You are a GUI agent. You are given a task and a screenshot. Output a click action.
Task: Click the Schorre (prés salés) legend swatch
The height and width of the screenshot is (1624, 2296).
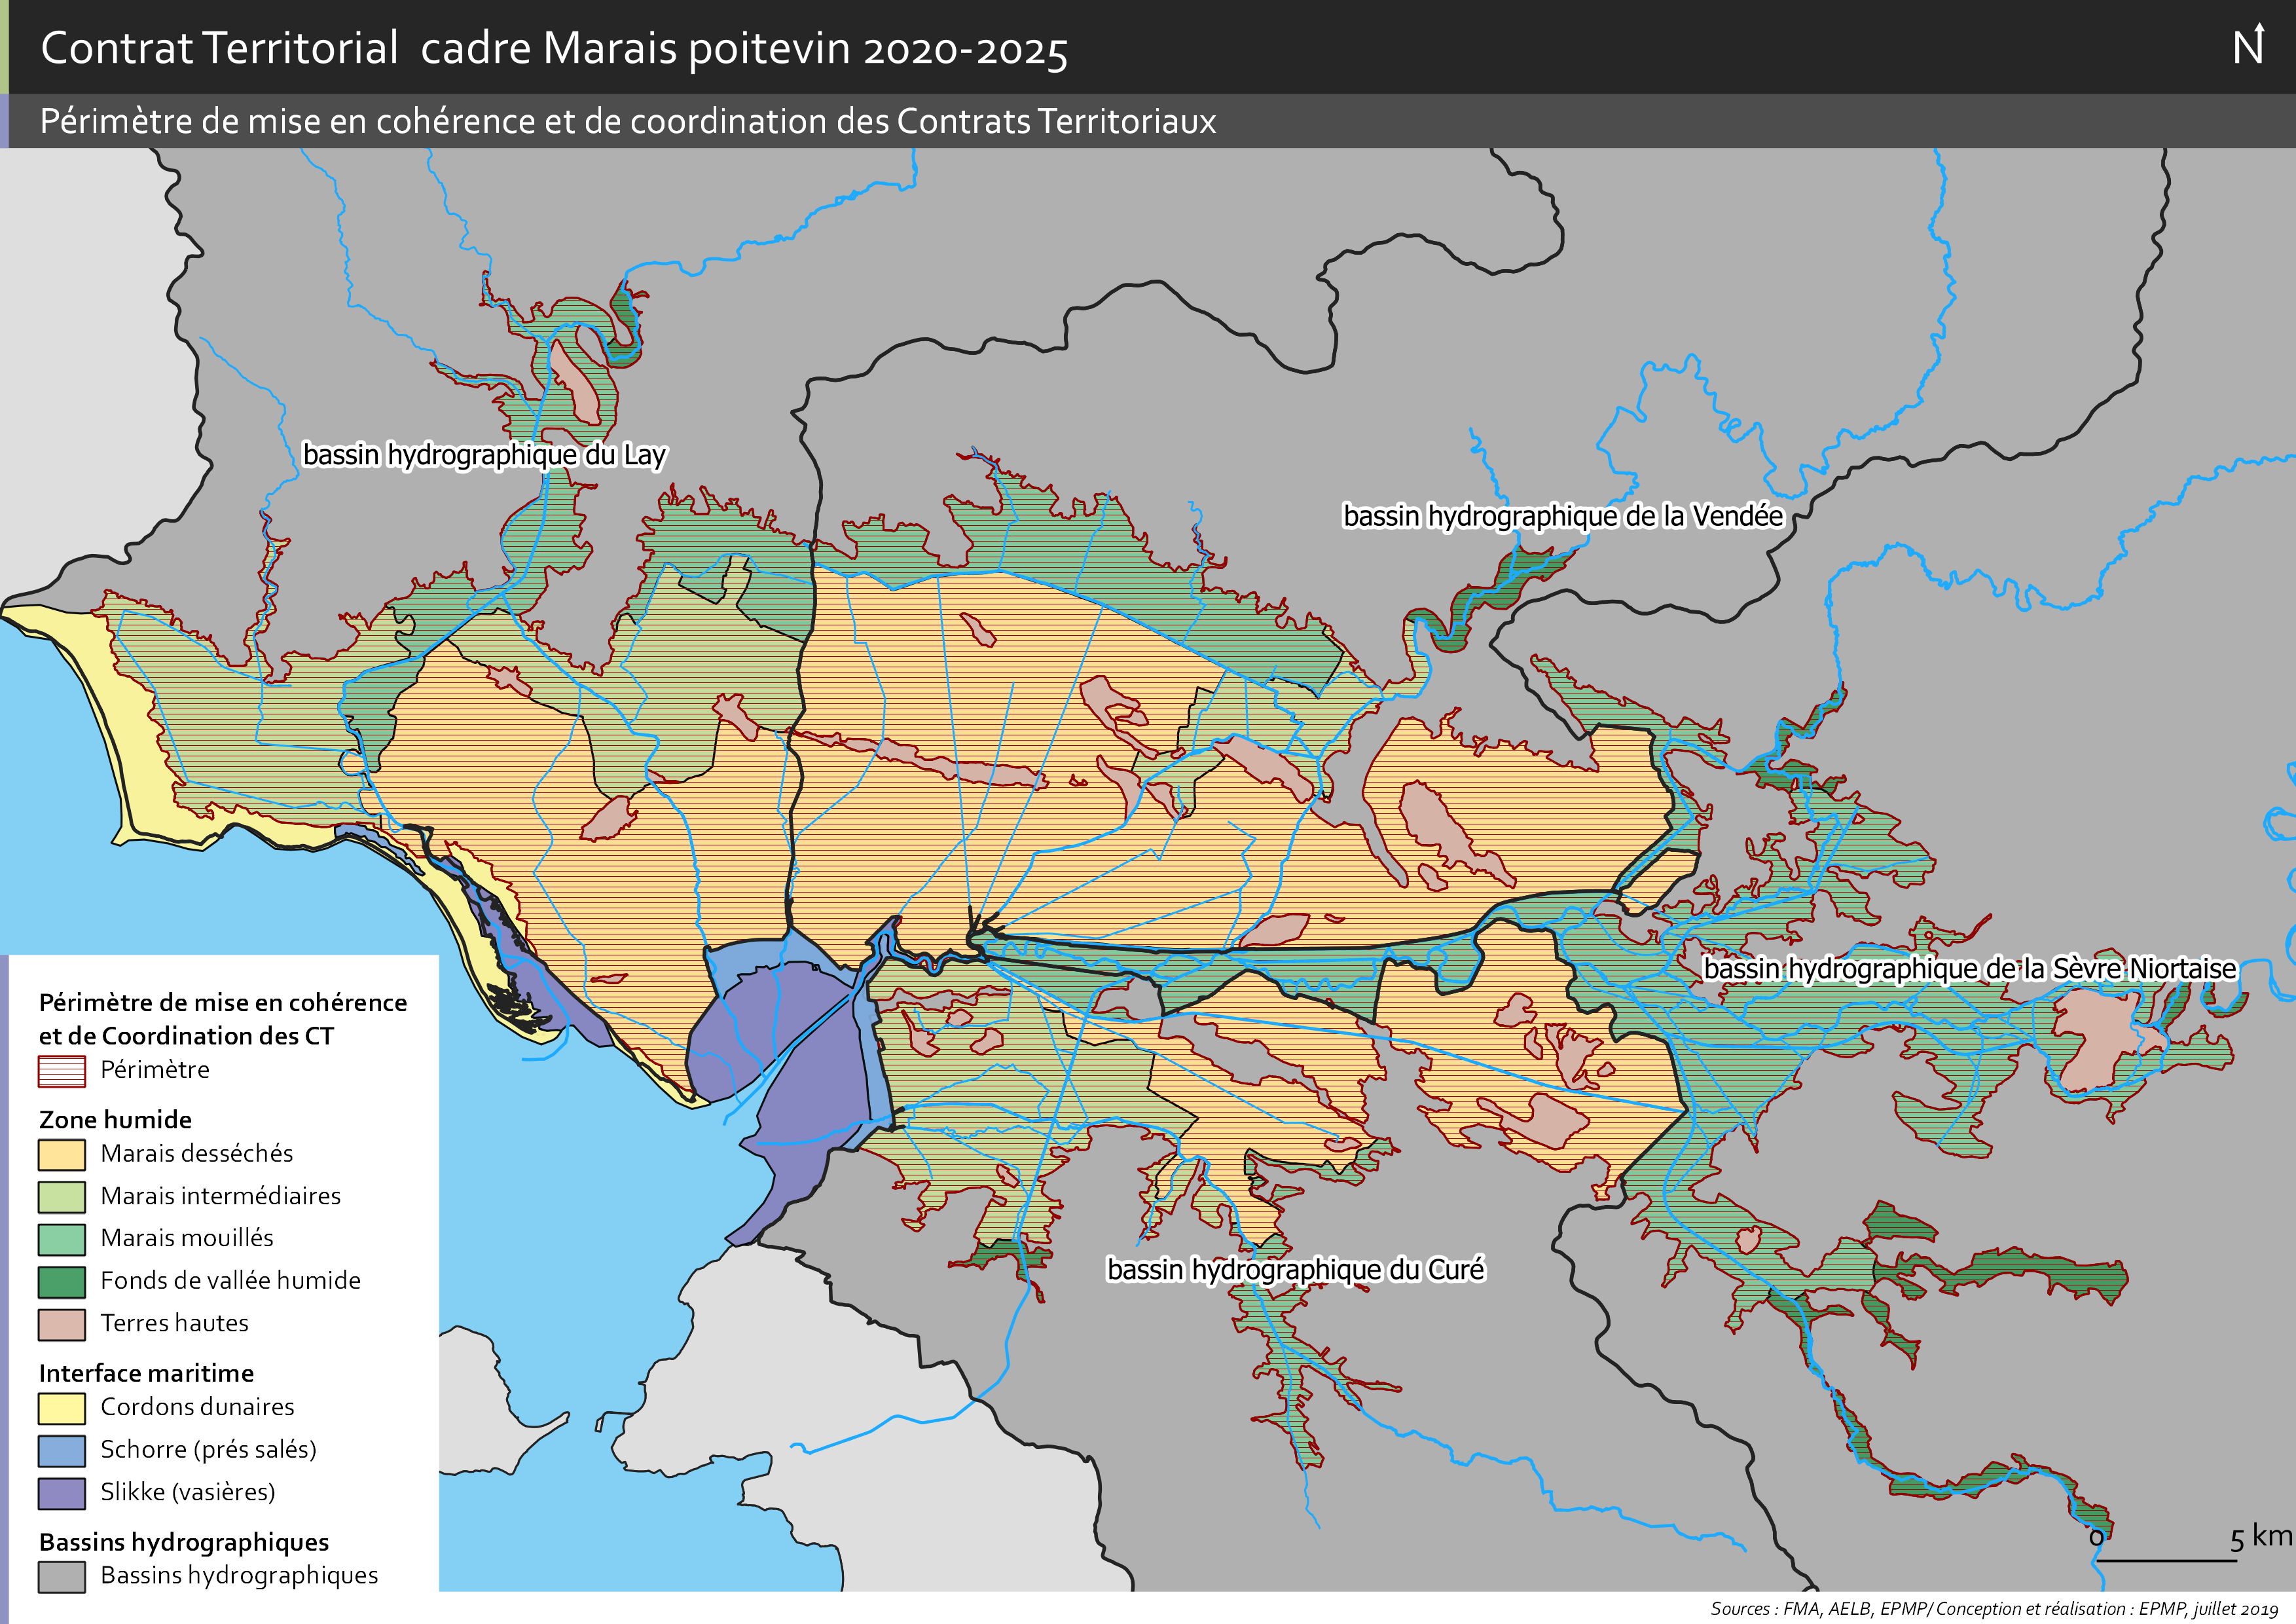pyautogui.click(x=61, y=1450)
